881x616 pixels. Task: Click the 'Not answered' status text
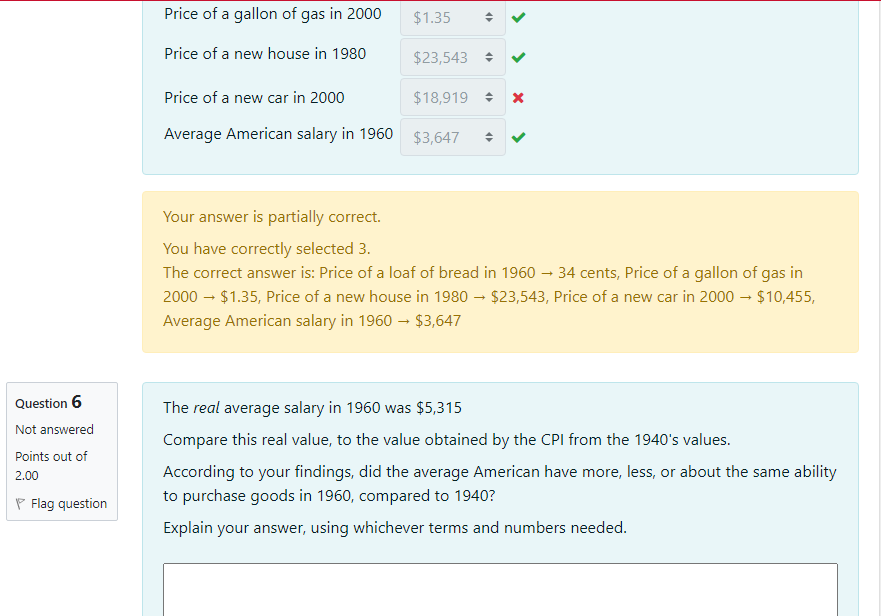(x=55, y=429)
